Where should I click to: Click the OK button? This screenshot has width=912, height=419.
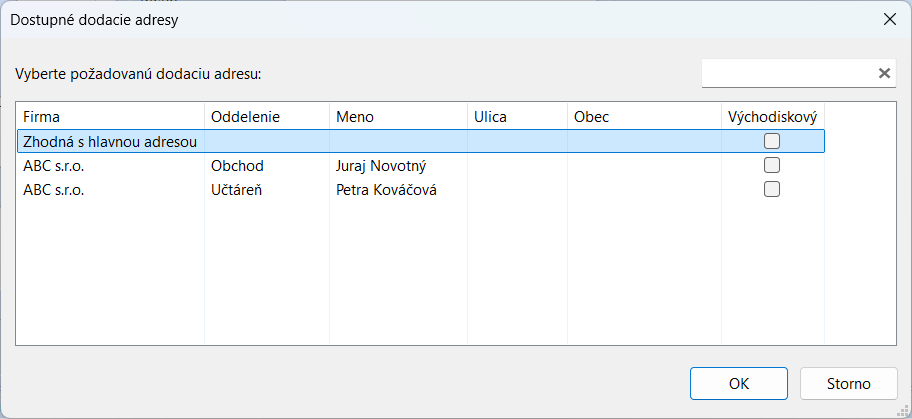click(x=739, y=383)
